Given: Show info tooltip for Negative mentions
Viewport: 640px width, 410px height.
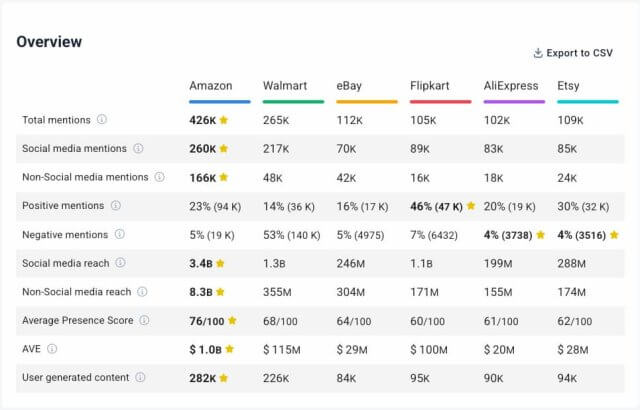Looking at the screenshot, I should point(119,234).
